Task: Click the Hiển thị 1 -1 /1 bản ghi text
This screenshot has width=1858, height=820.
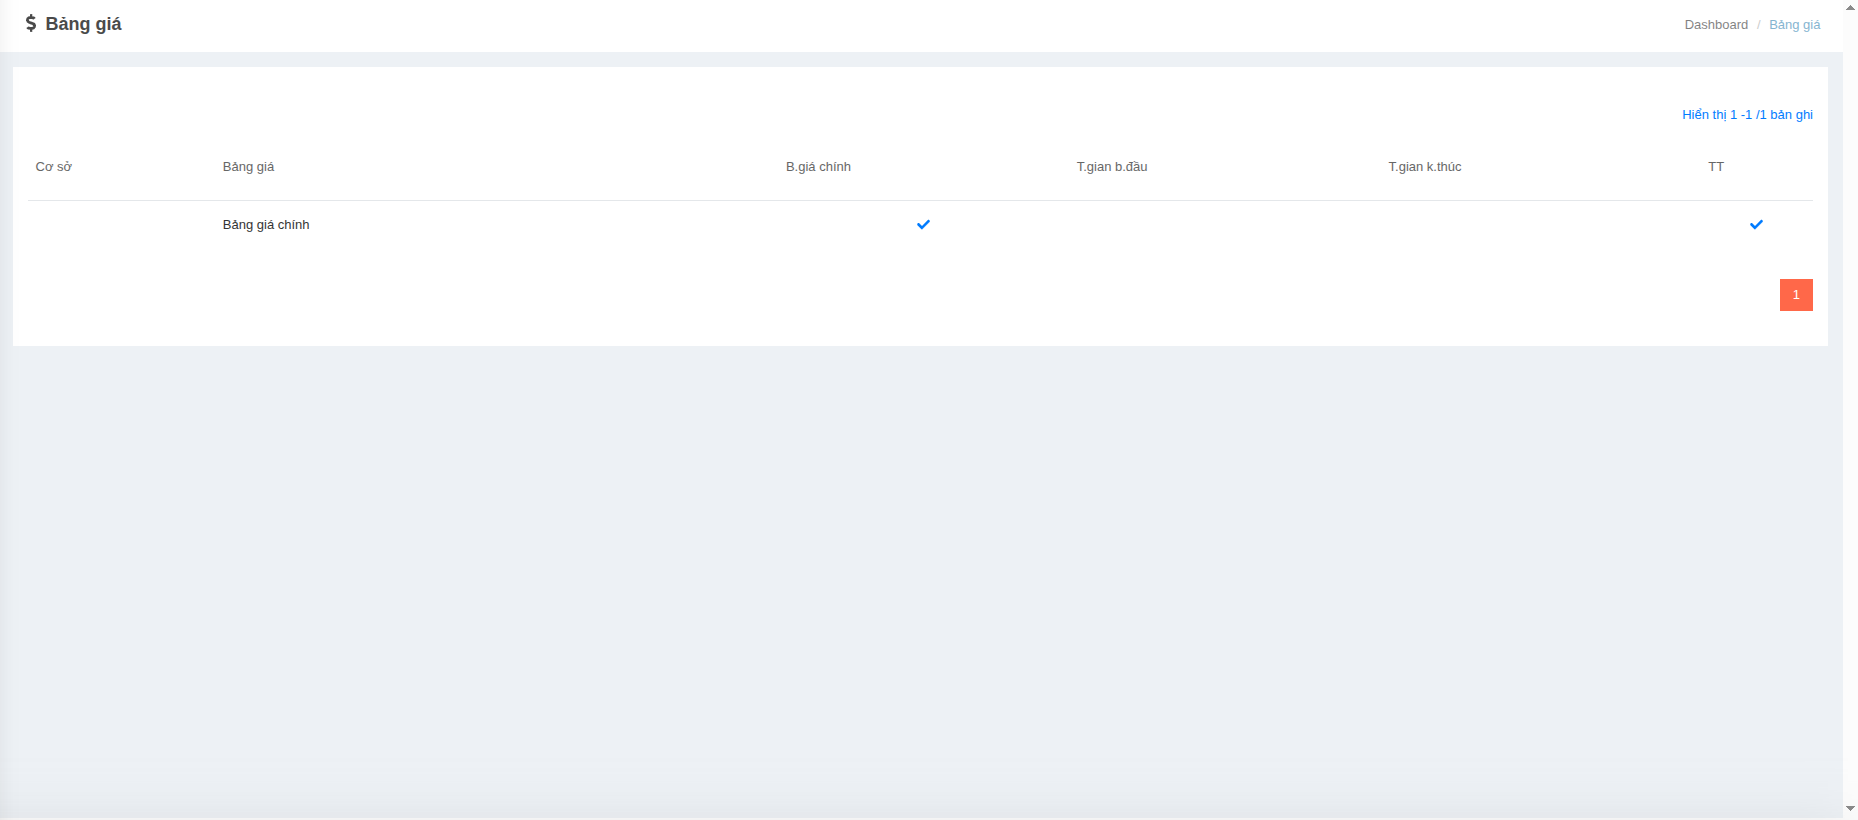Action: click(x=1747, y=115)
